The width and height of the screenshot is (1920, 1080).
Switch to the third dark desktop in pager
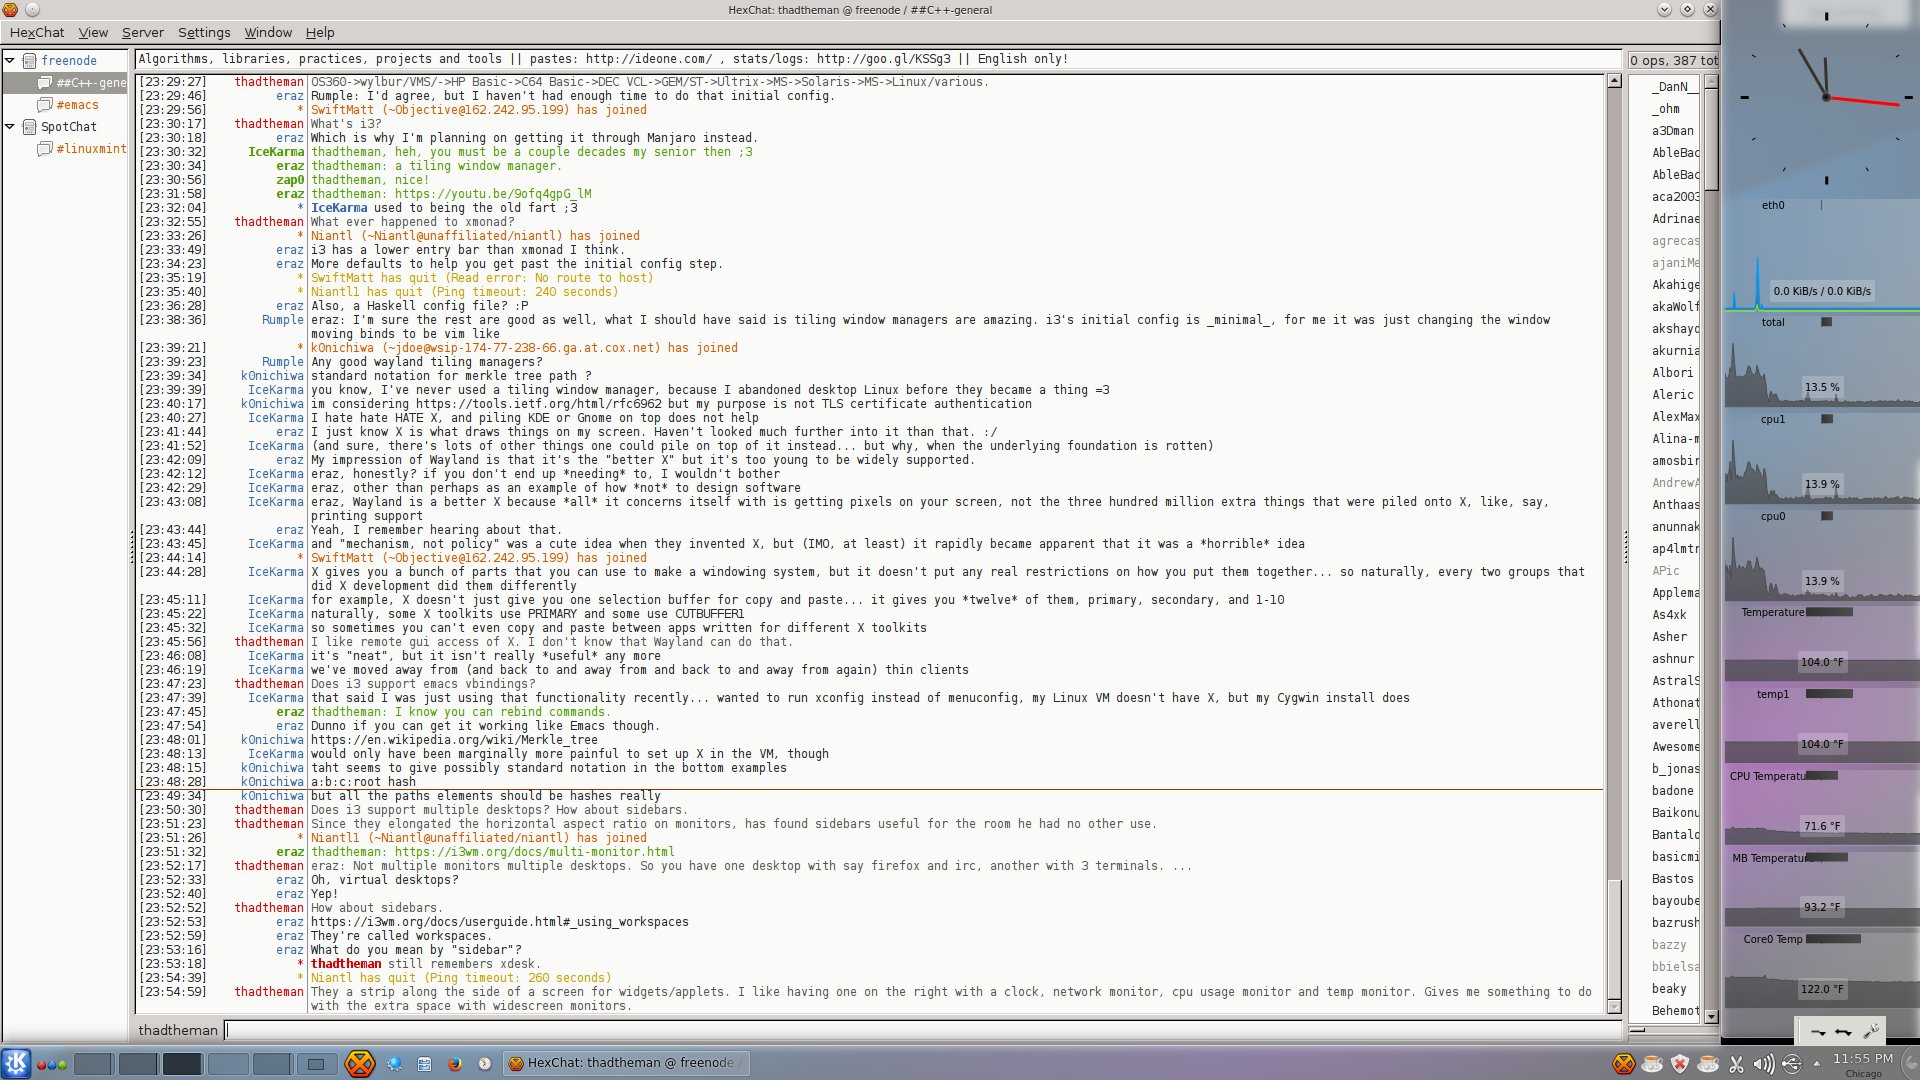coord(183,1064)
